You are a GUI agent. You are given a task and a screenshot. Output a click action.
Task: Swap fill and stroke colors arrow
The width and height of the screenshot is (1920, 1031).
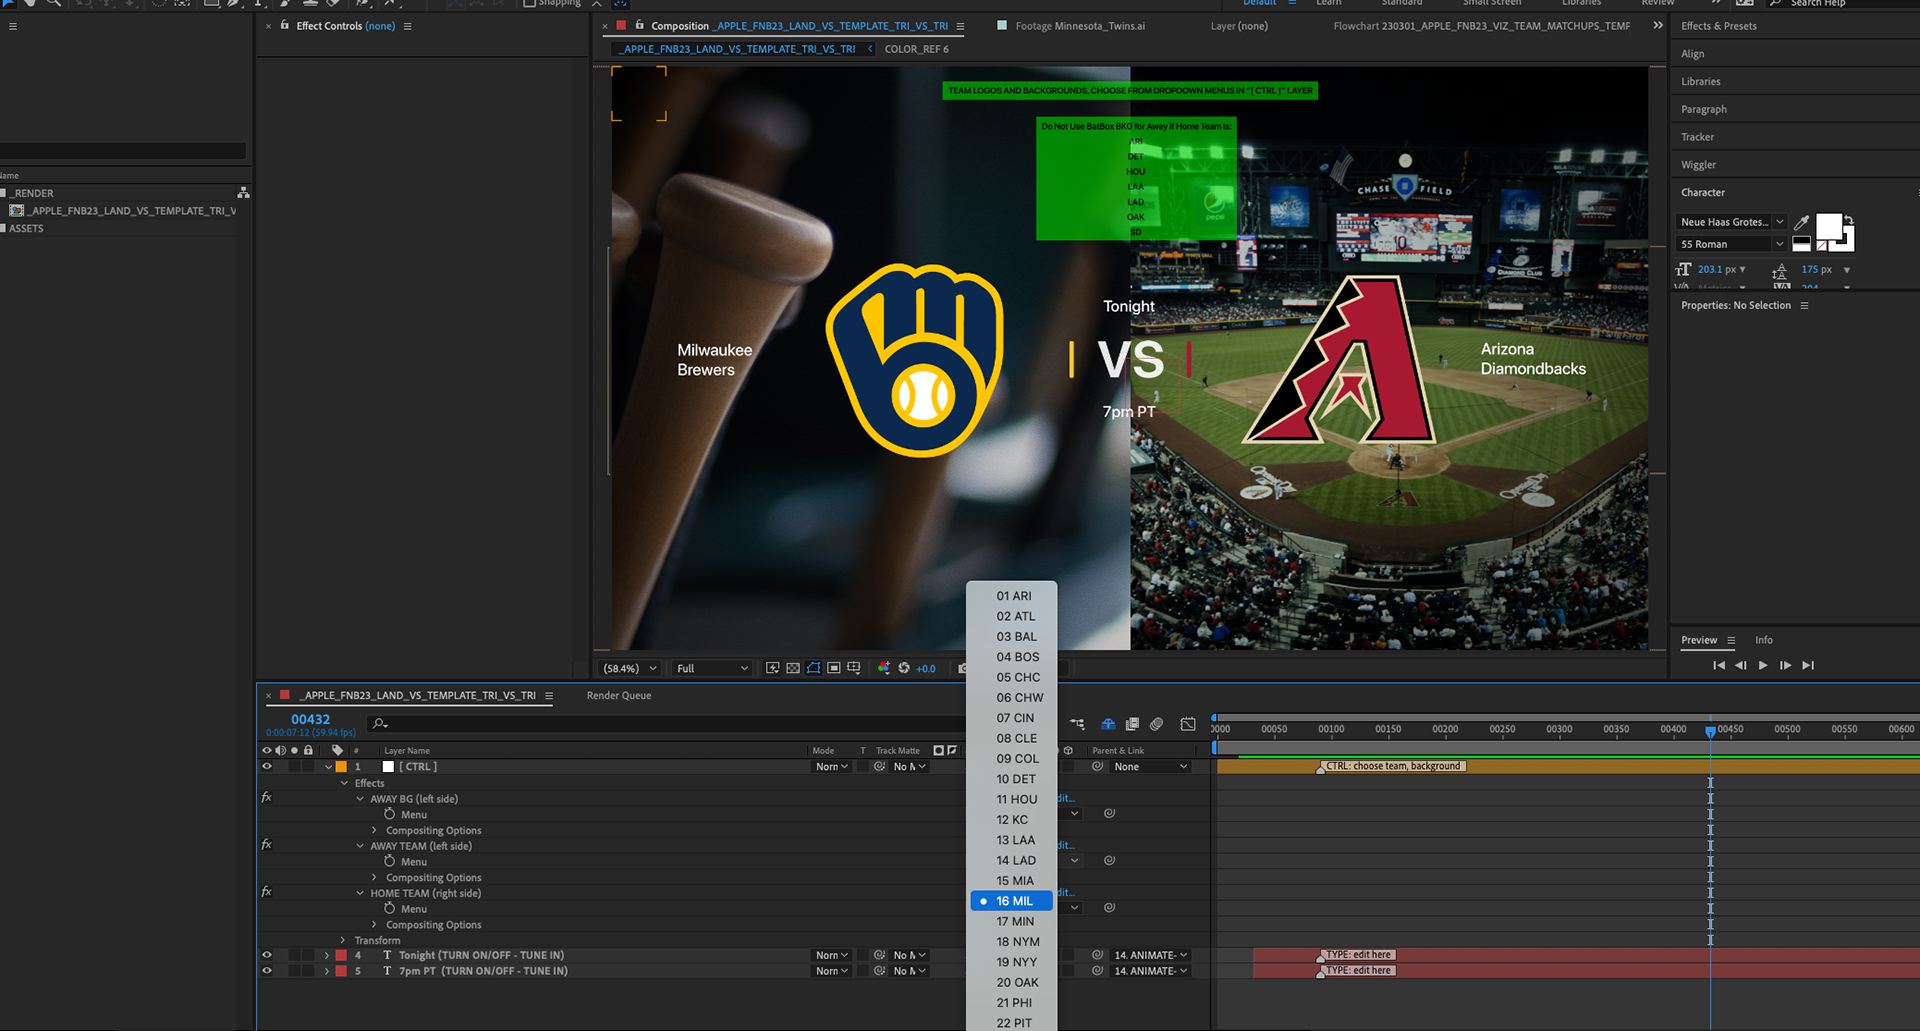(1849, 220)
